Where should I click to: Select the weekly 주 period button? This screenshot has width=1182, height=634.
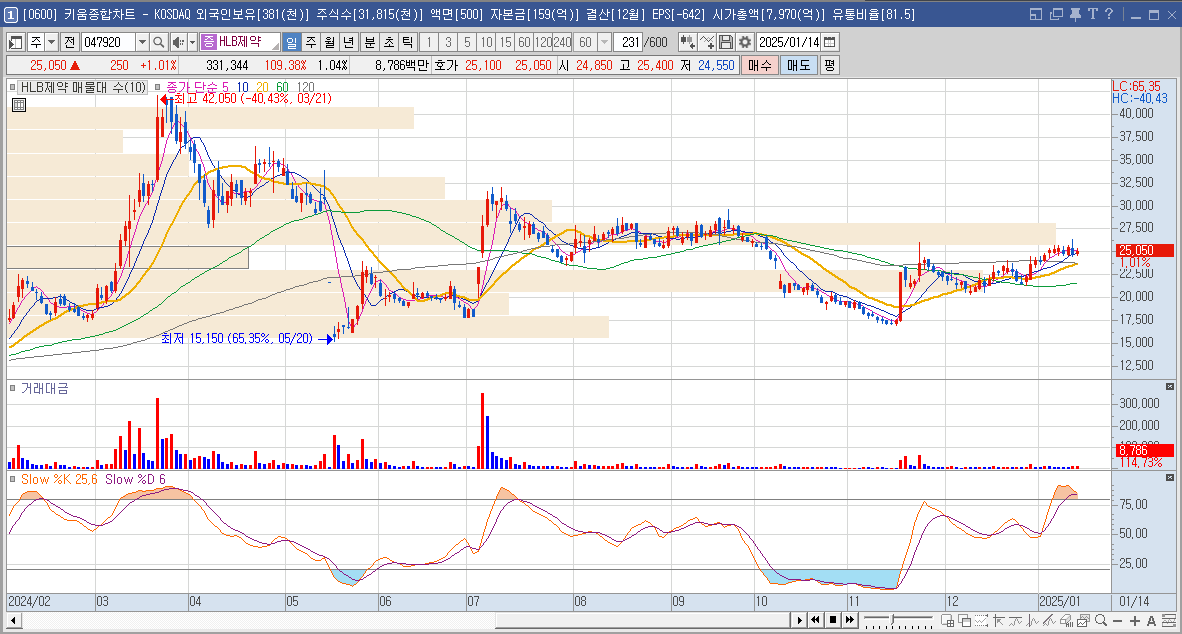[x=311, y=42]
